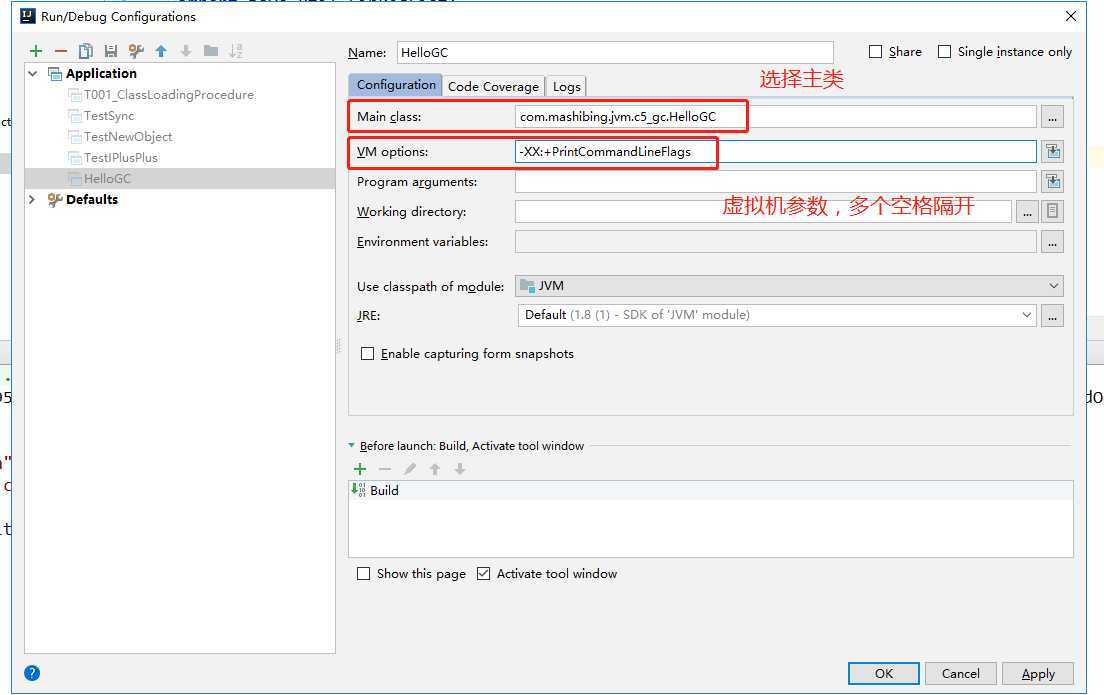This screenshot has height=695, width=1104.
Task: Edit Environment variables via ellipsis button
Action: (1052, 242)
